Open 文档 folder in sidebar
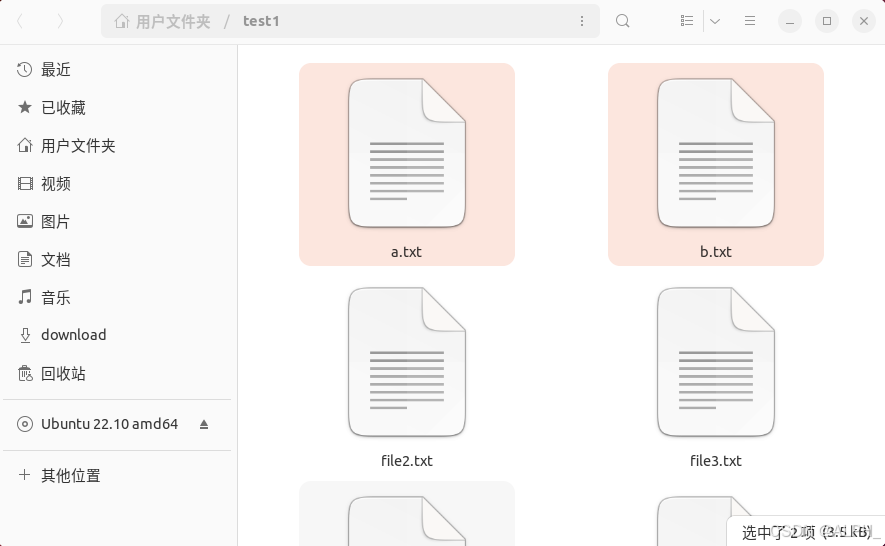 click(x=120, y=259)
